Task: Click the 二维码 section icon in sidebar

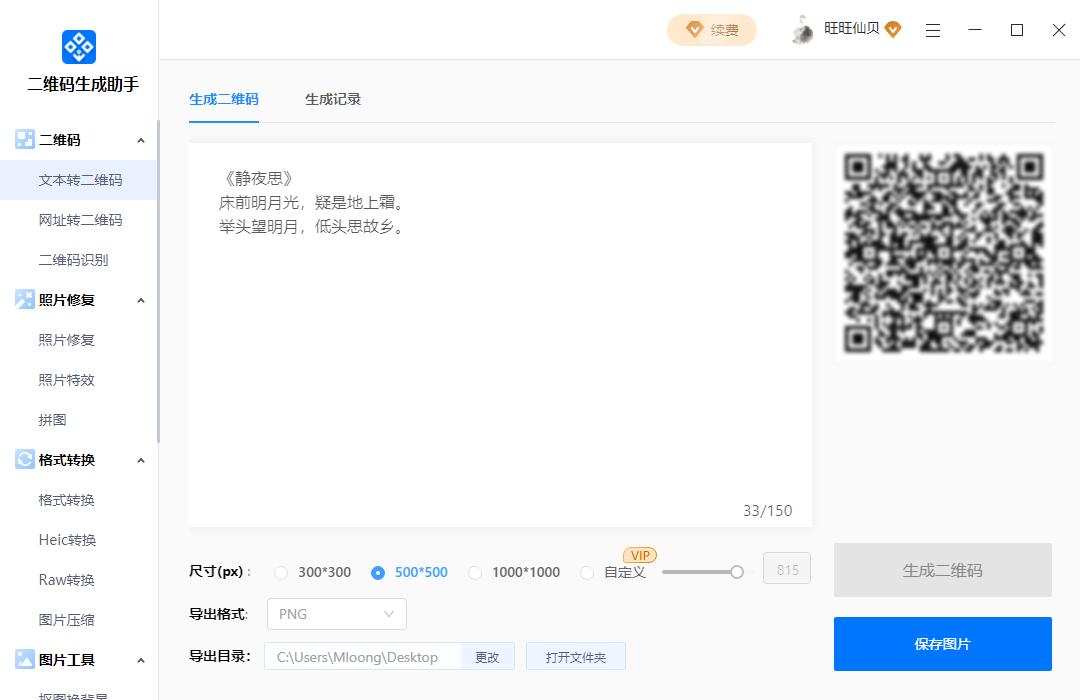Action: coord(25,139)
